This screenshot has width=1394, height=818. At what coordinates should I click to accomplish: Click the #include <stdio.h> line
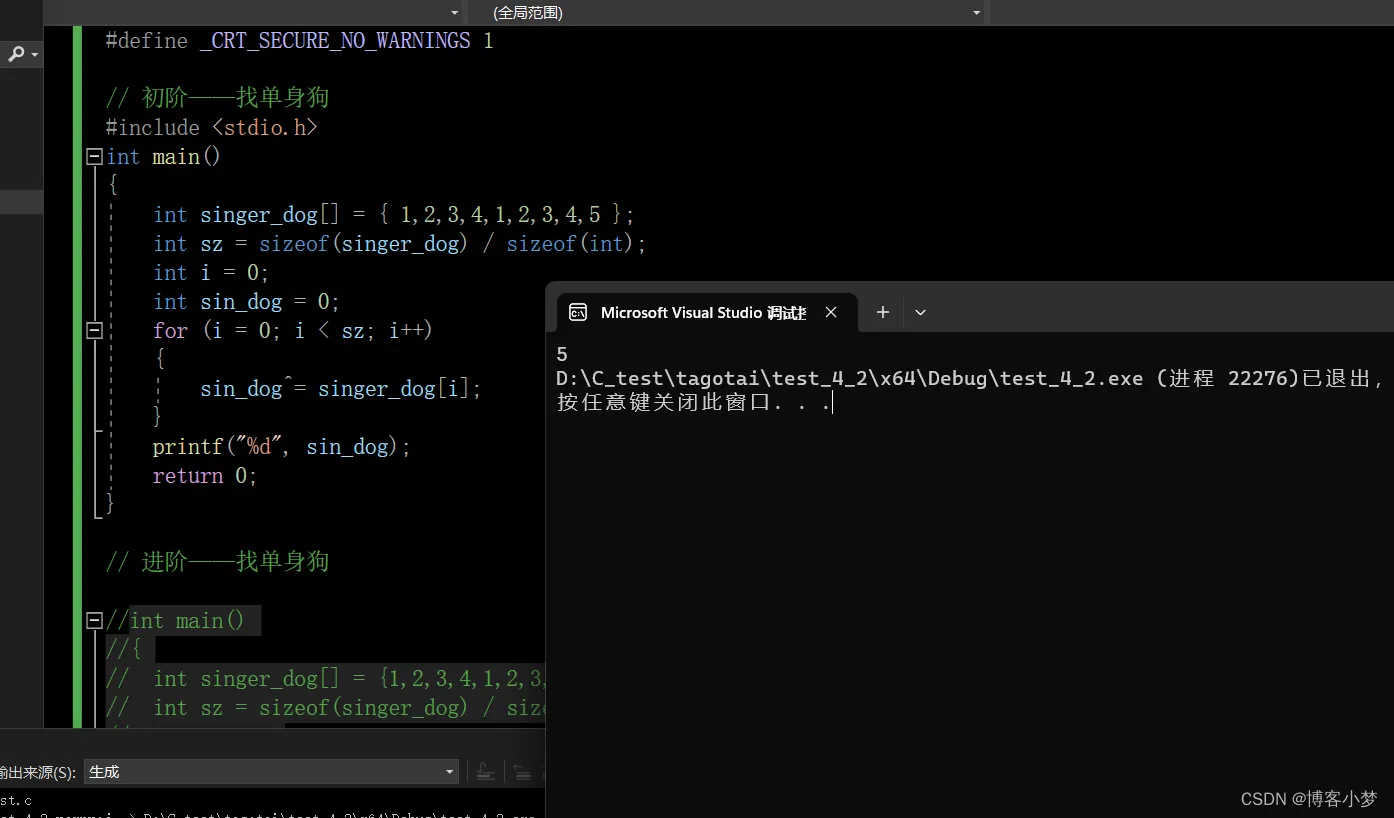[x=212, y=127]
